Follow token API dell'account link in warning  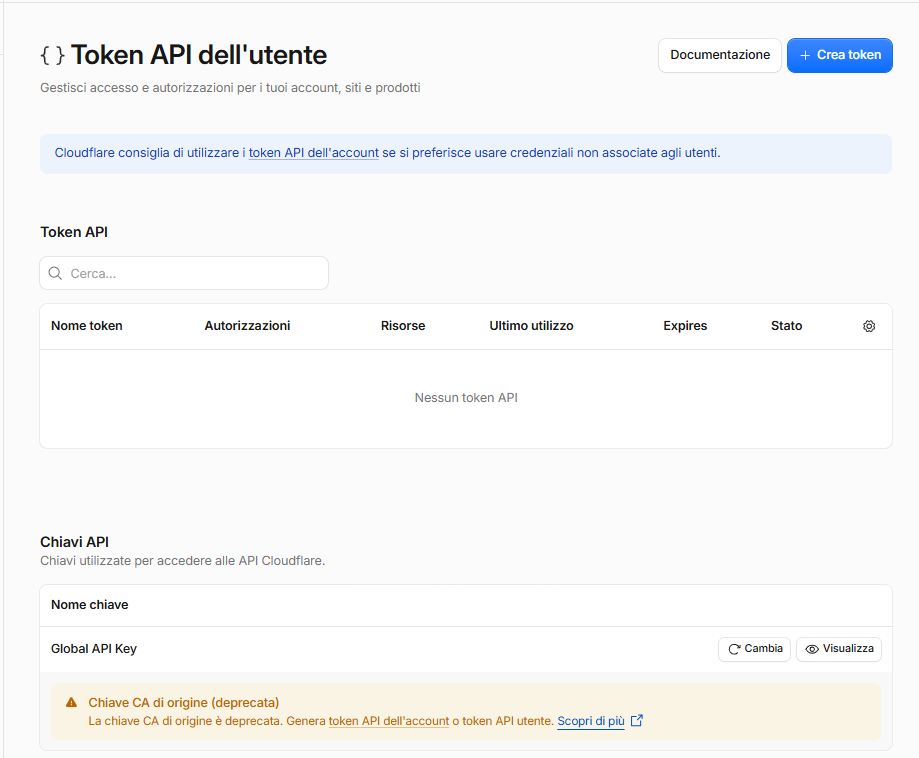pyautogui.click(x=389, y=721)
